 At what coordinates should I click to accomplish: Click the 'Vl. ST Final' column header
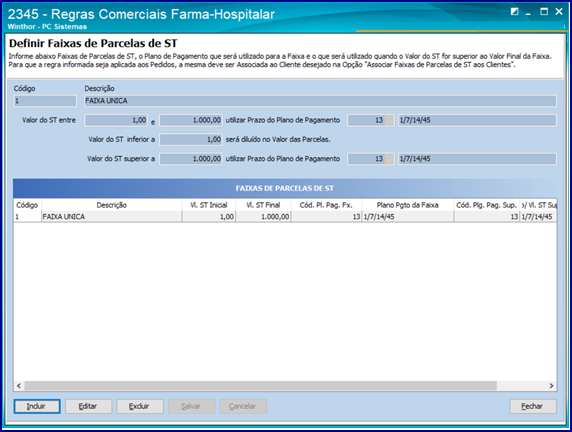[263, 205]
